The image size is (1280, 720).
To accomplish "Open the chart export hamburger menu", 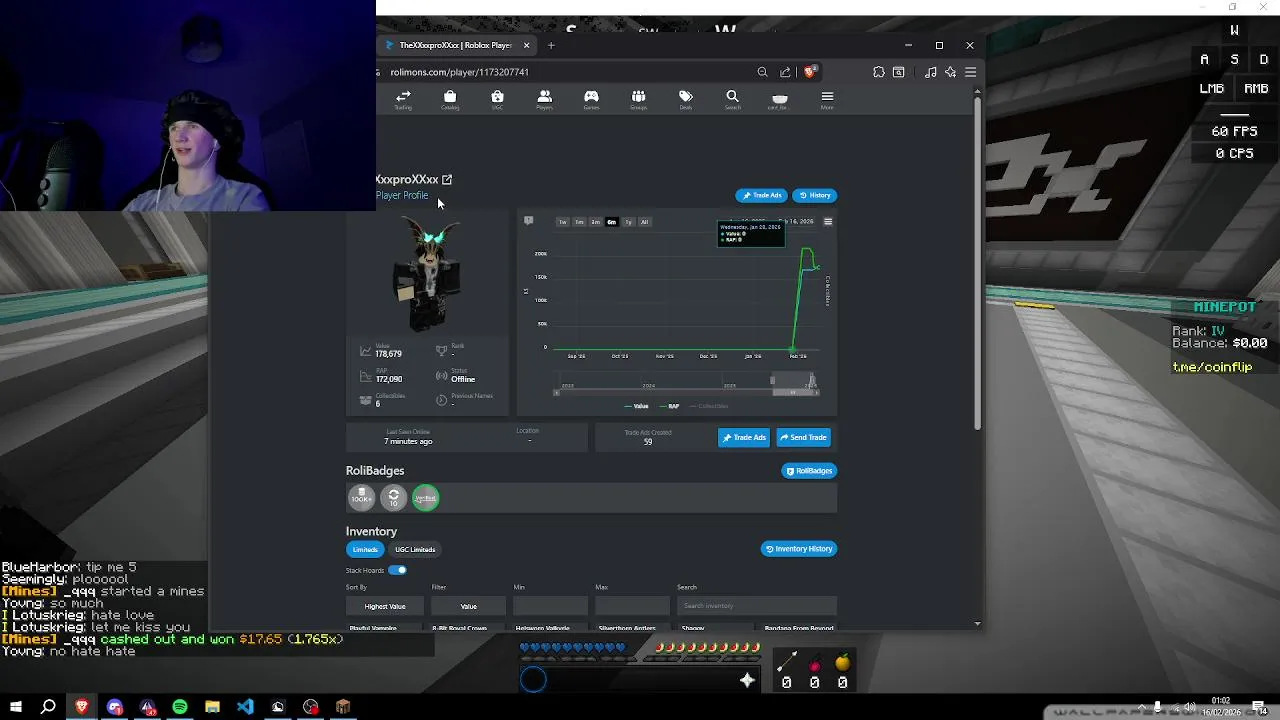I will [827, 222].
